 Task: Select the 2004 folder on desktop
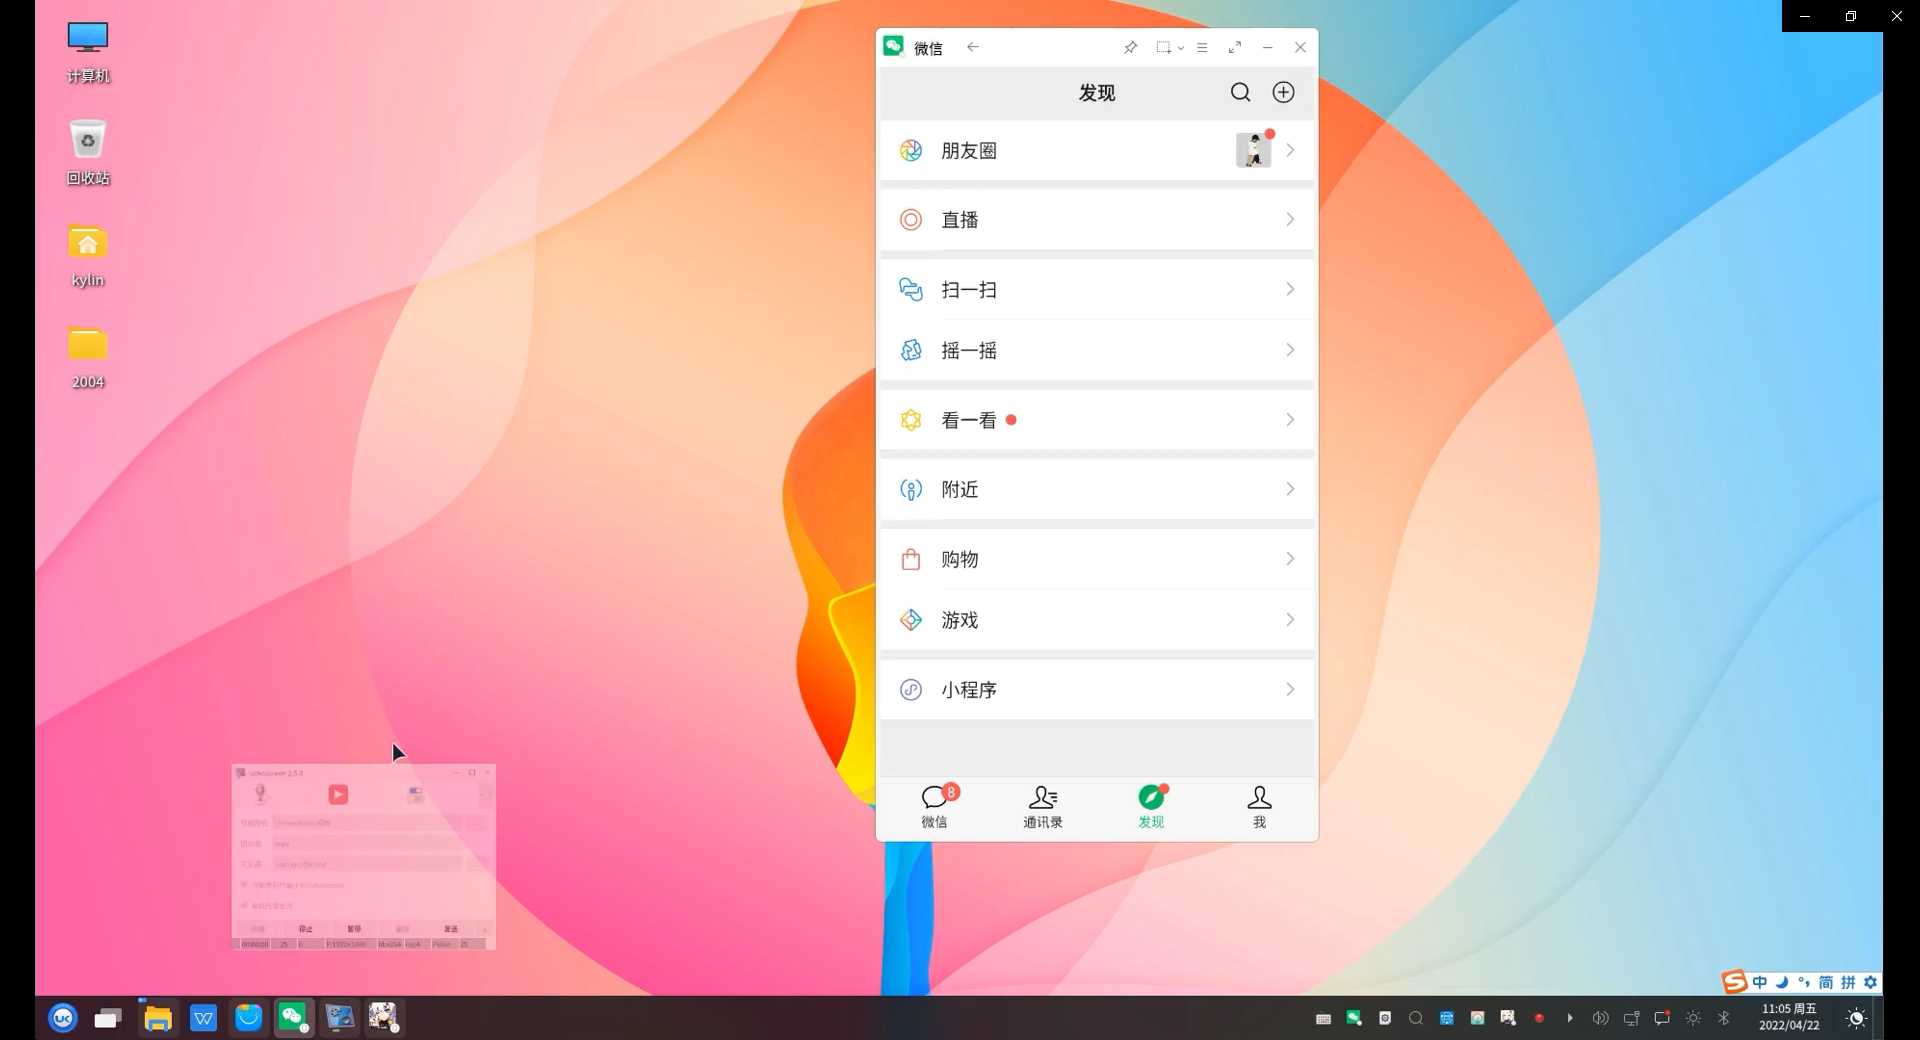point(88,357)
